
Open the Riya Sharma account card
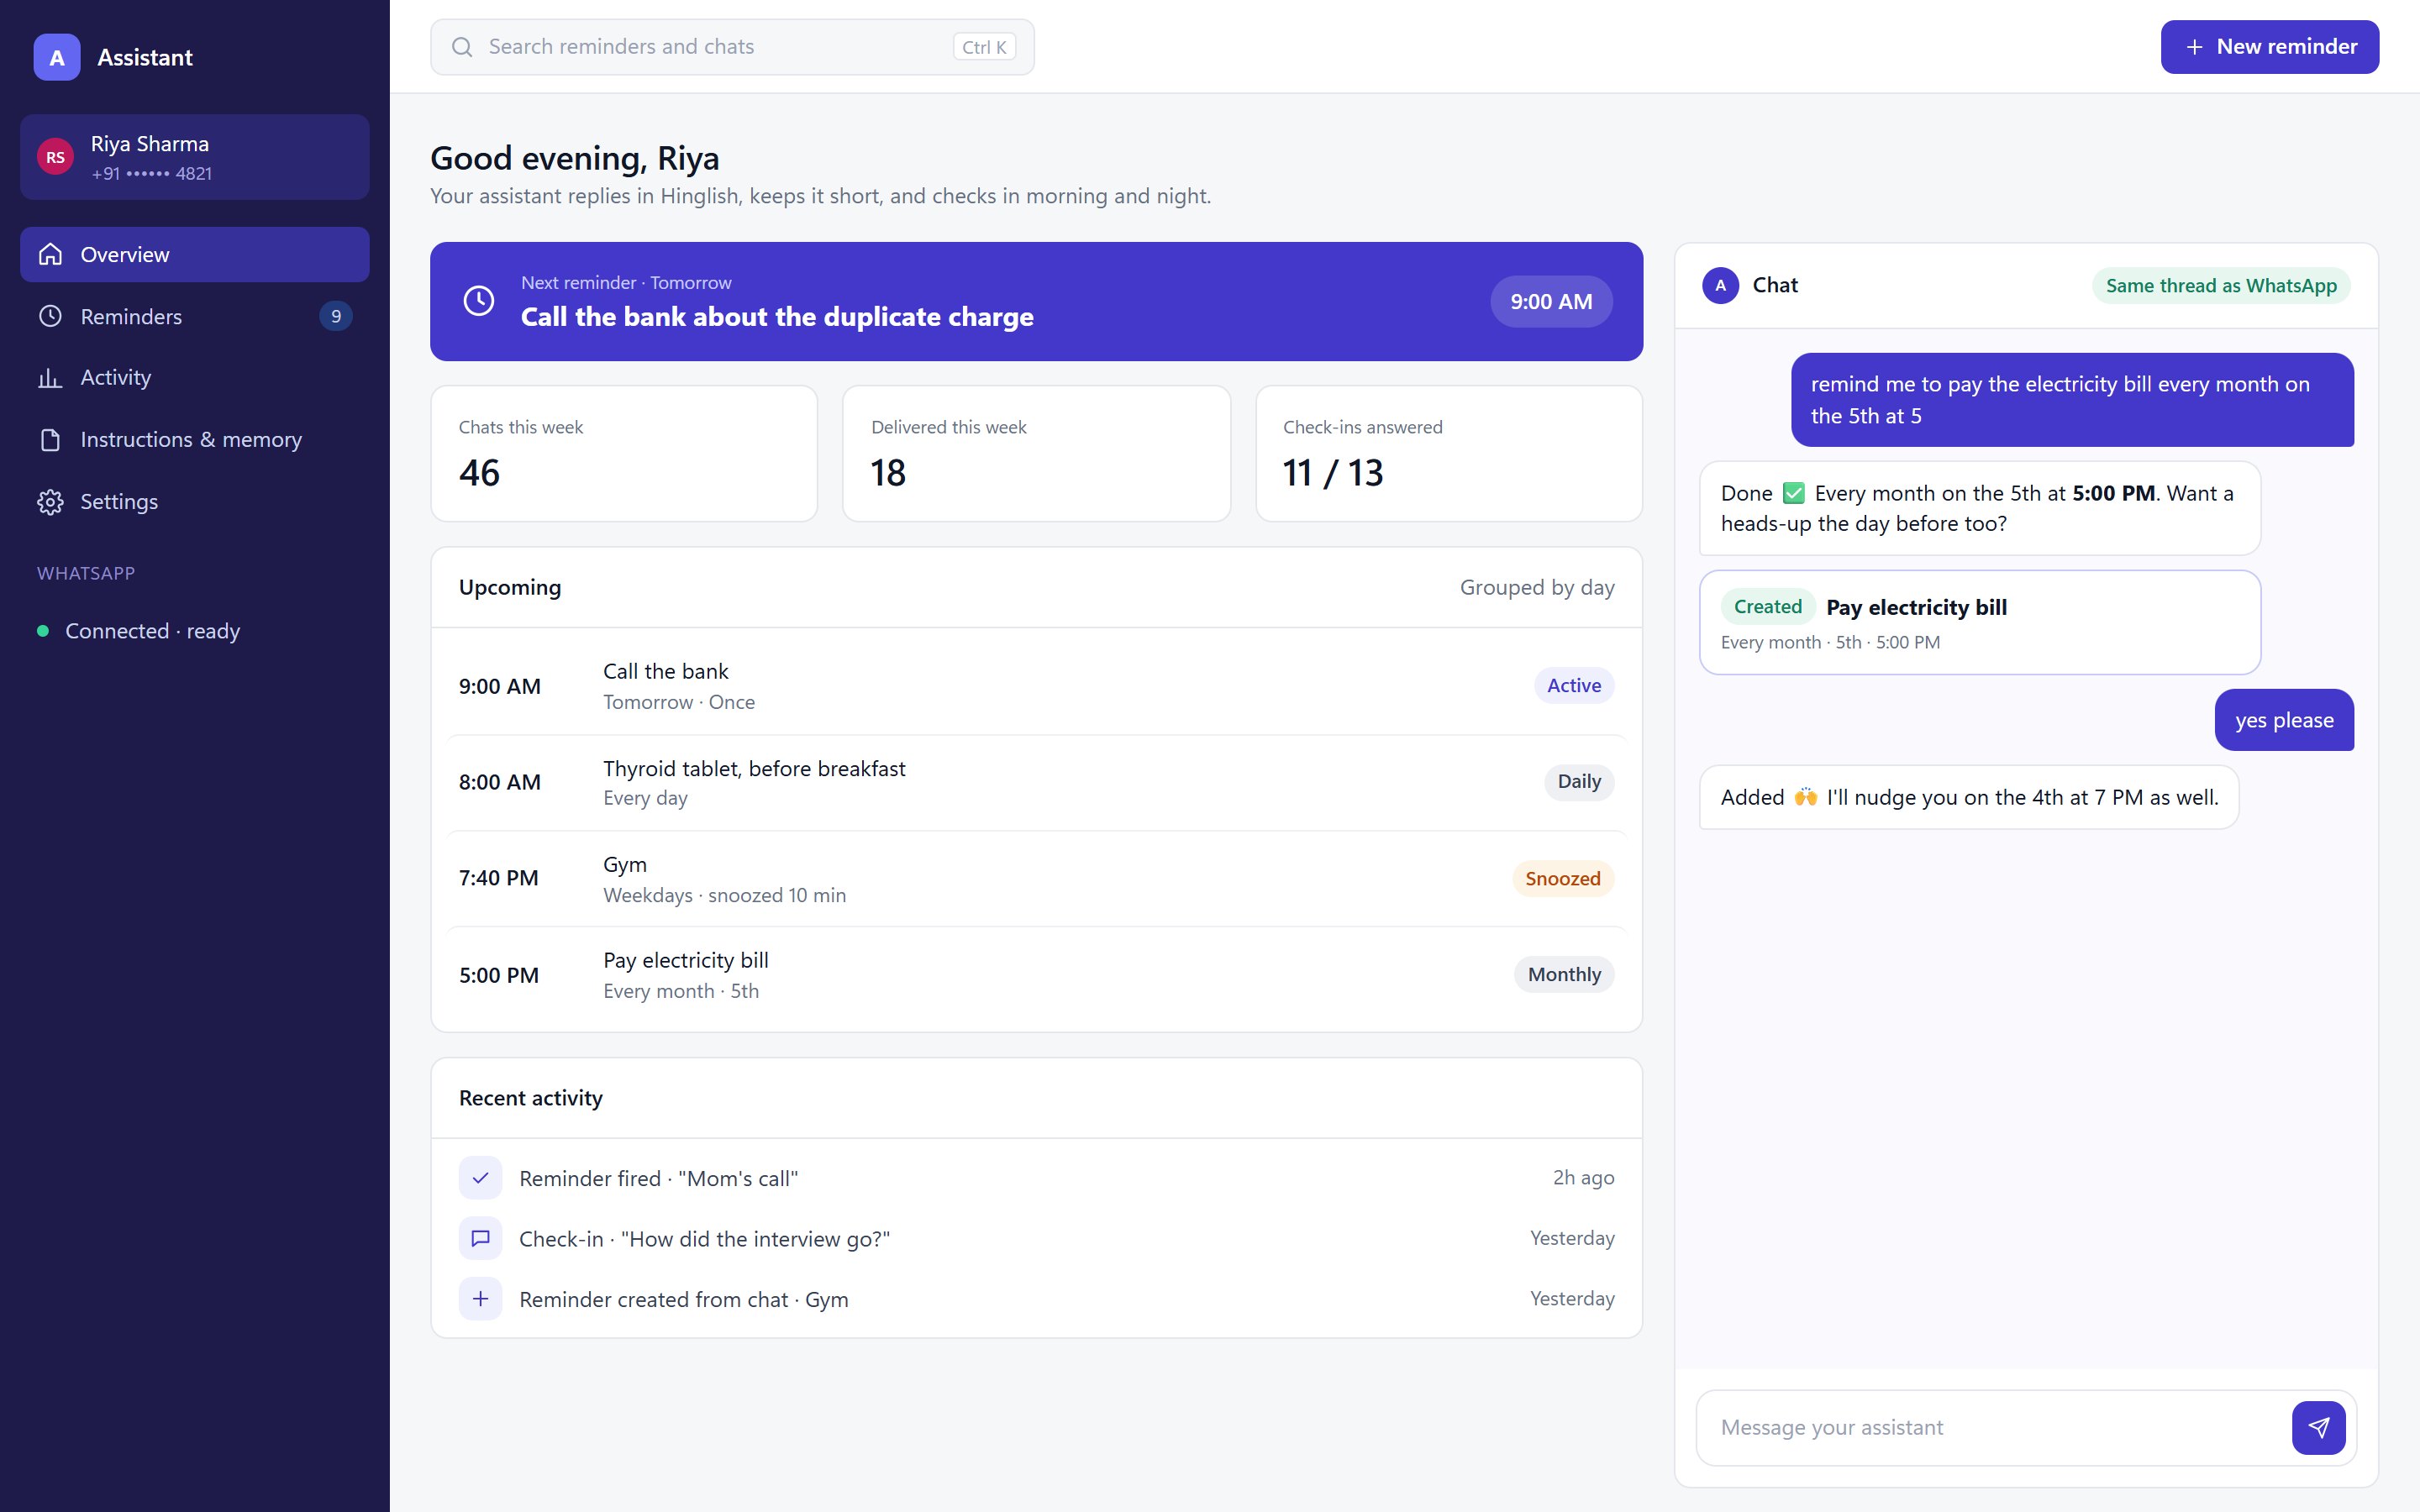point(195,157)
